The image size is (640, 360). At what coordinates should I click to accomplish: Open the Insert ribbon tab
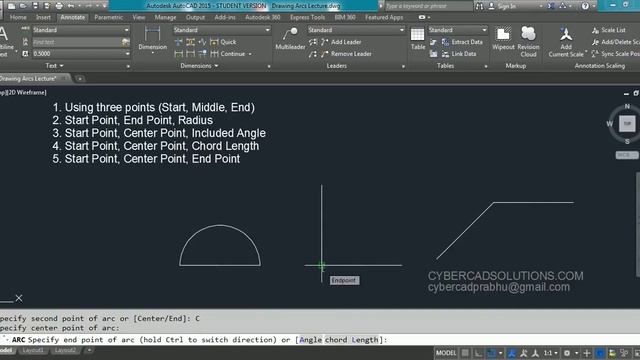point(43,18)
